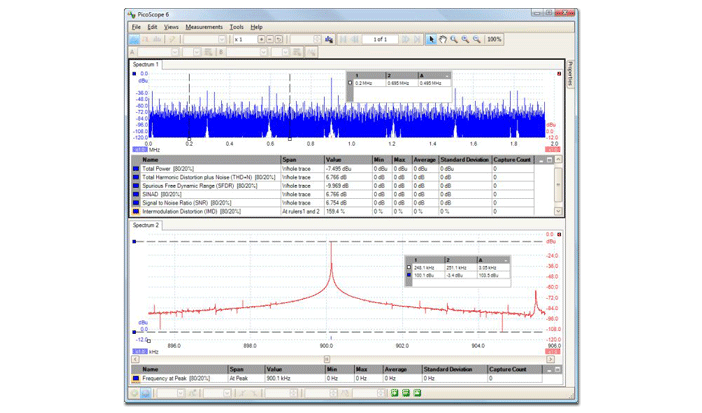This screenshot has width=702, height=413.
Task: Click the green Add Measurement icon
Action: coord(394,393)
